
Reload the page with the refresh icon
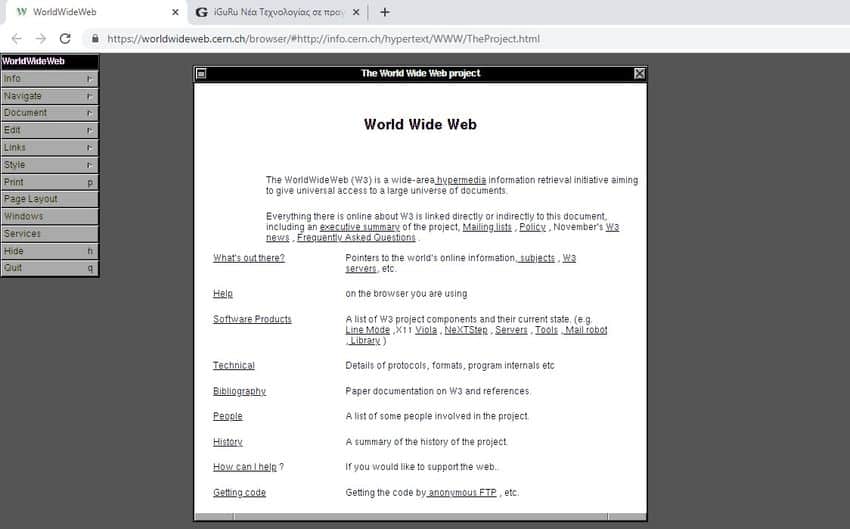point(65,38)
